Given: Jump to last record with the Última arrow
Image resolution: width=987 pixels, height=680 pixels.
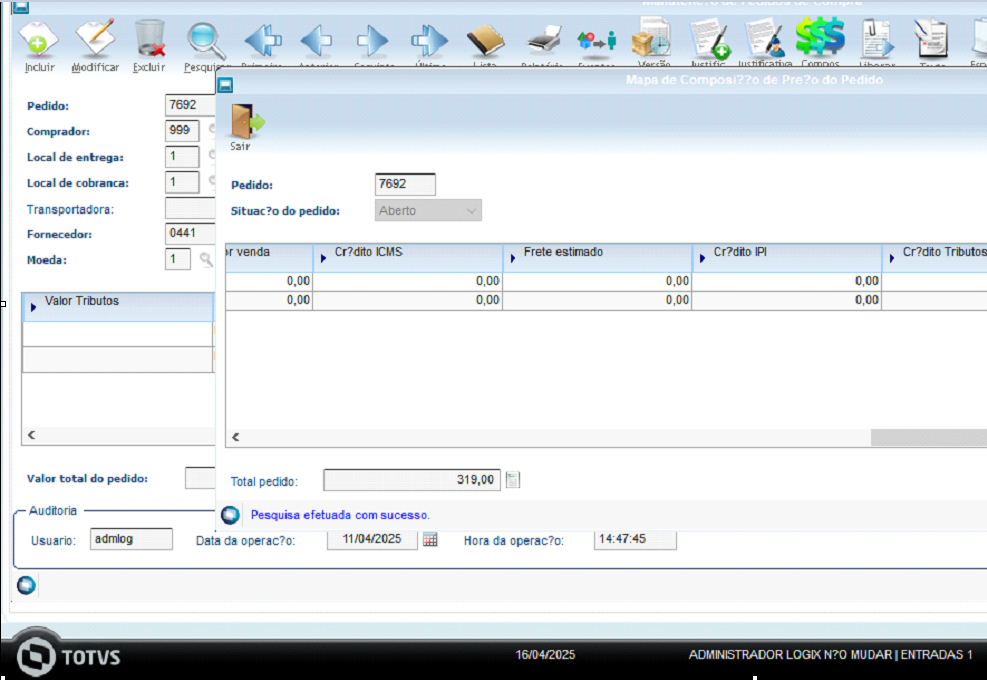Looking at the screenshot, I should click(x=428, y=40).
